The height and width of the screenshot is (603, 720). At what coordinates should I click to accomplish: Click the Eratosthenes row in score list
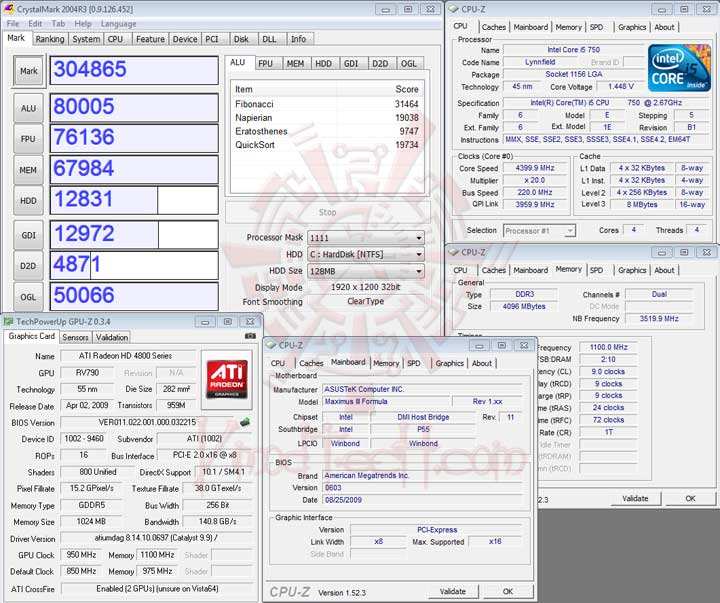click(x=326, y=131)
